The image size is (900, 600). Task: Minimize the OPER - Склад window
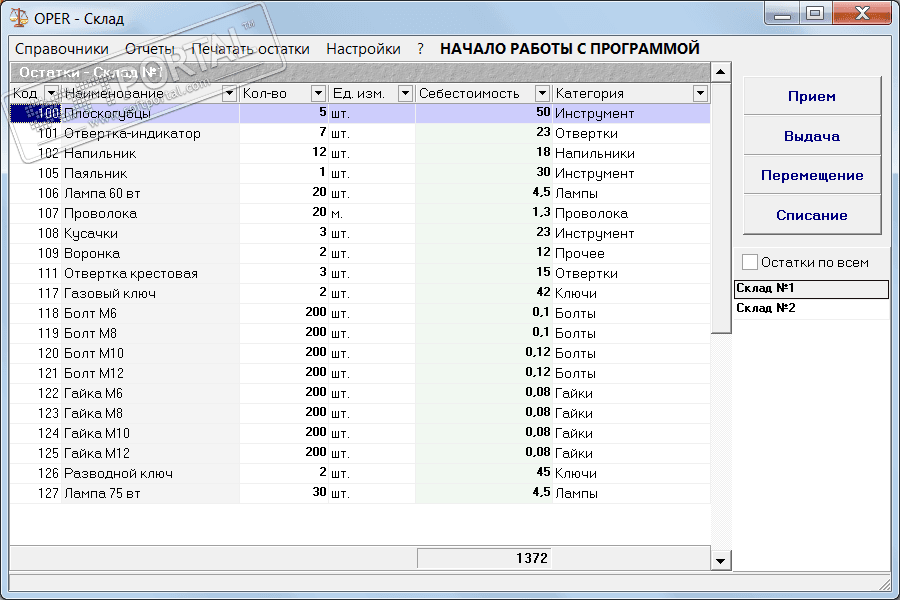[782, 14]
